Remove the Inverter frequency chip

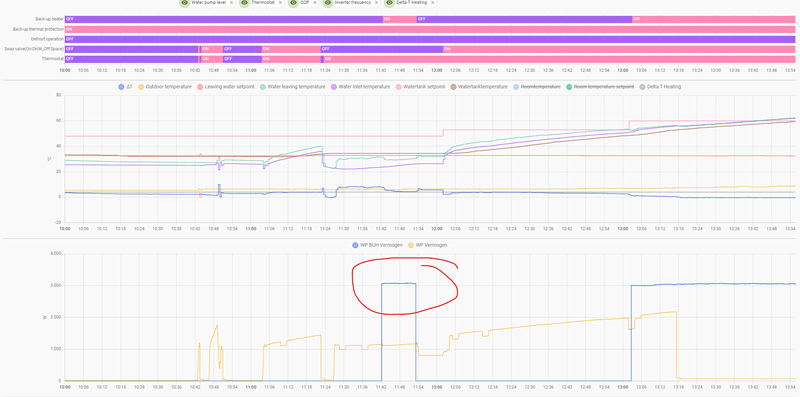click(376, 3)
